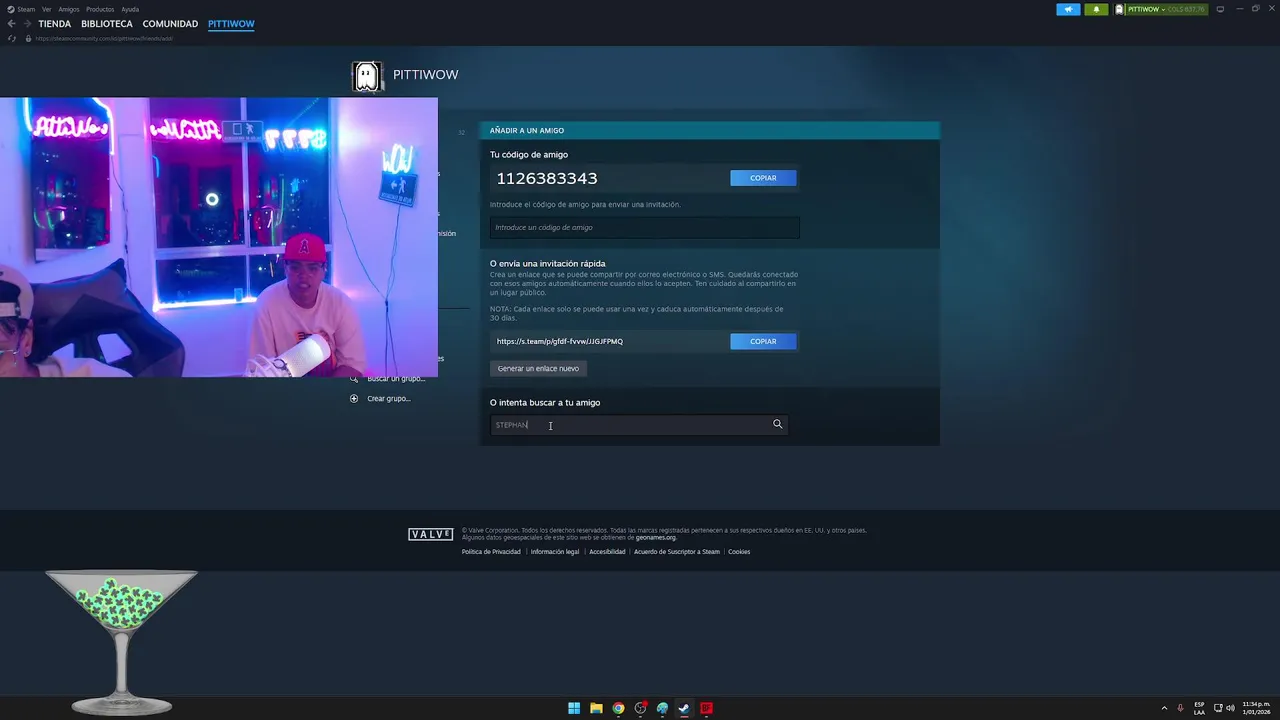Click Crear grupo in sidebar
Image resolution: width=1280 pixels, height=720 pixels.
click(x=389, y=398)
